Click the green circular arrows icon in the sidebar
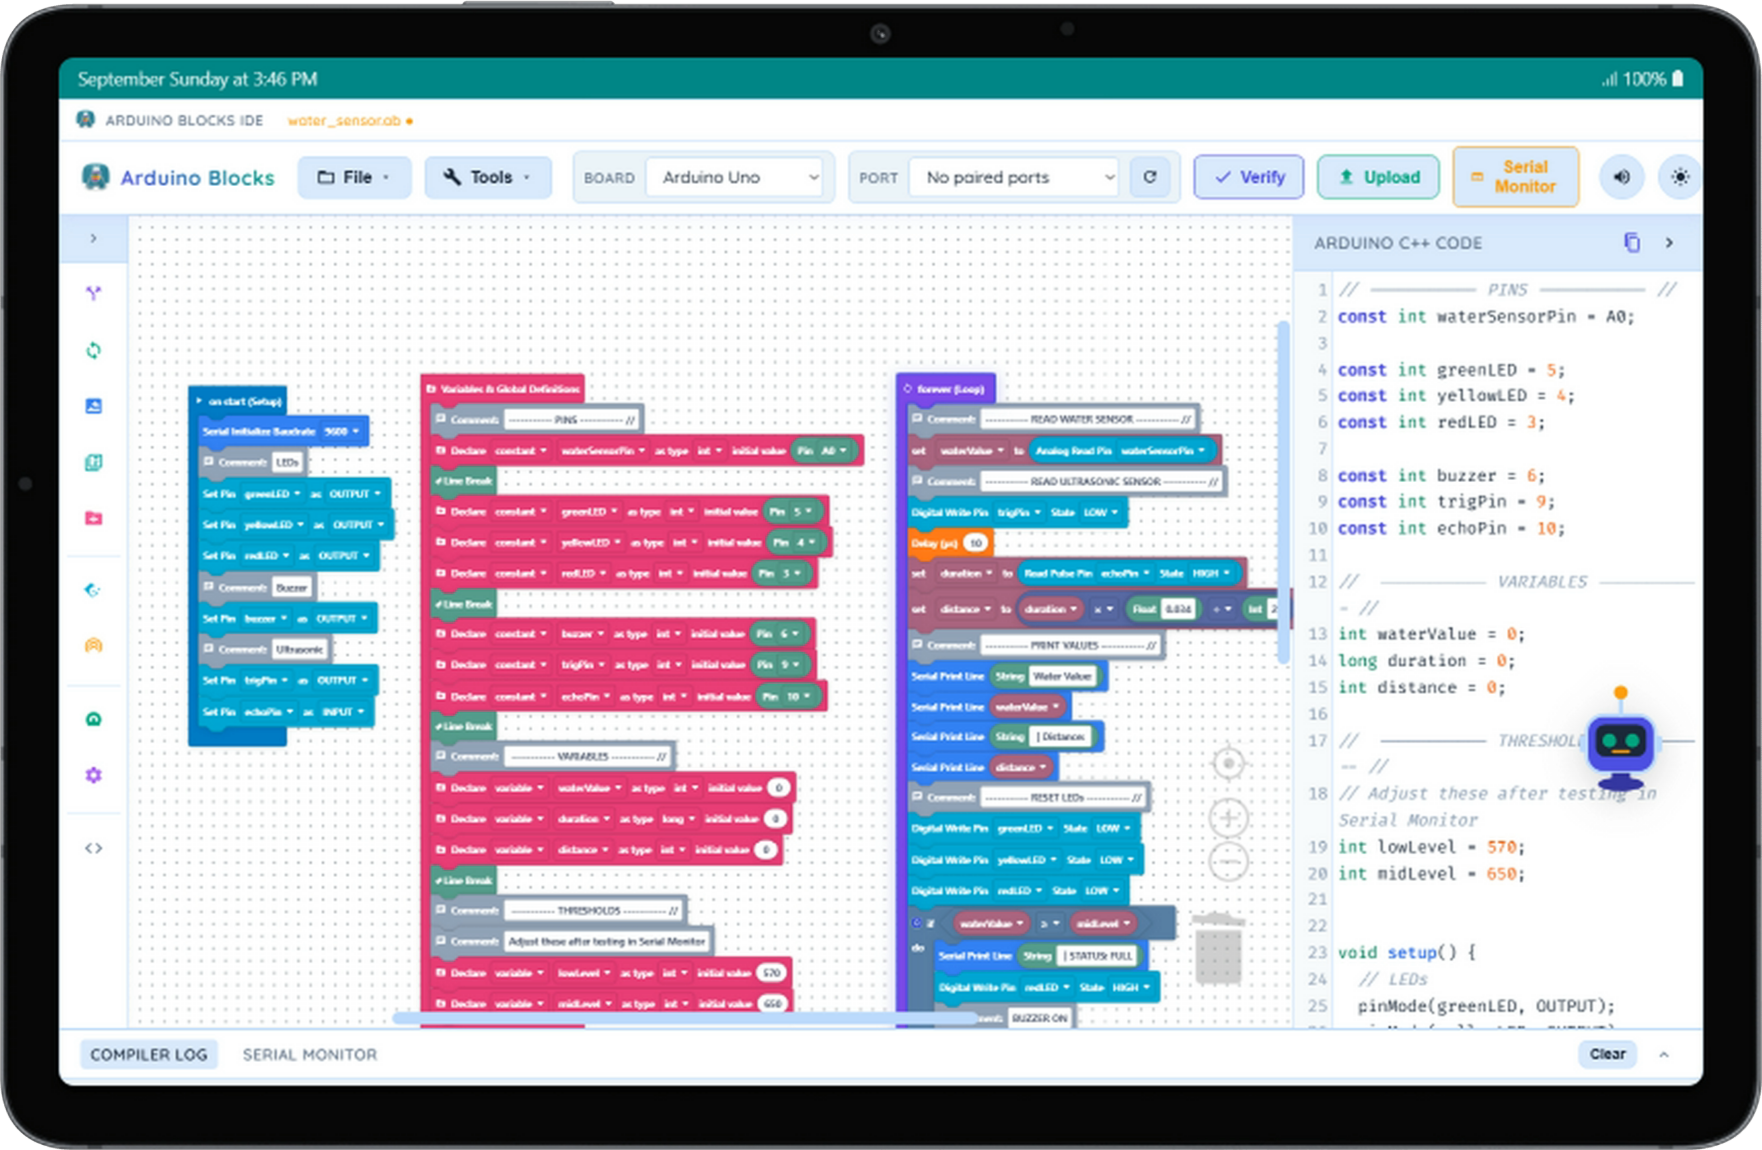 coord(94,350)
